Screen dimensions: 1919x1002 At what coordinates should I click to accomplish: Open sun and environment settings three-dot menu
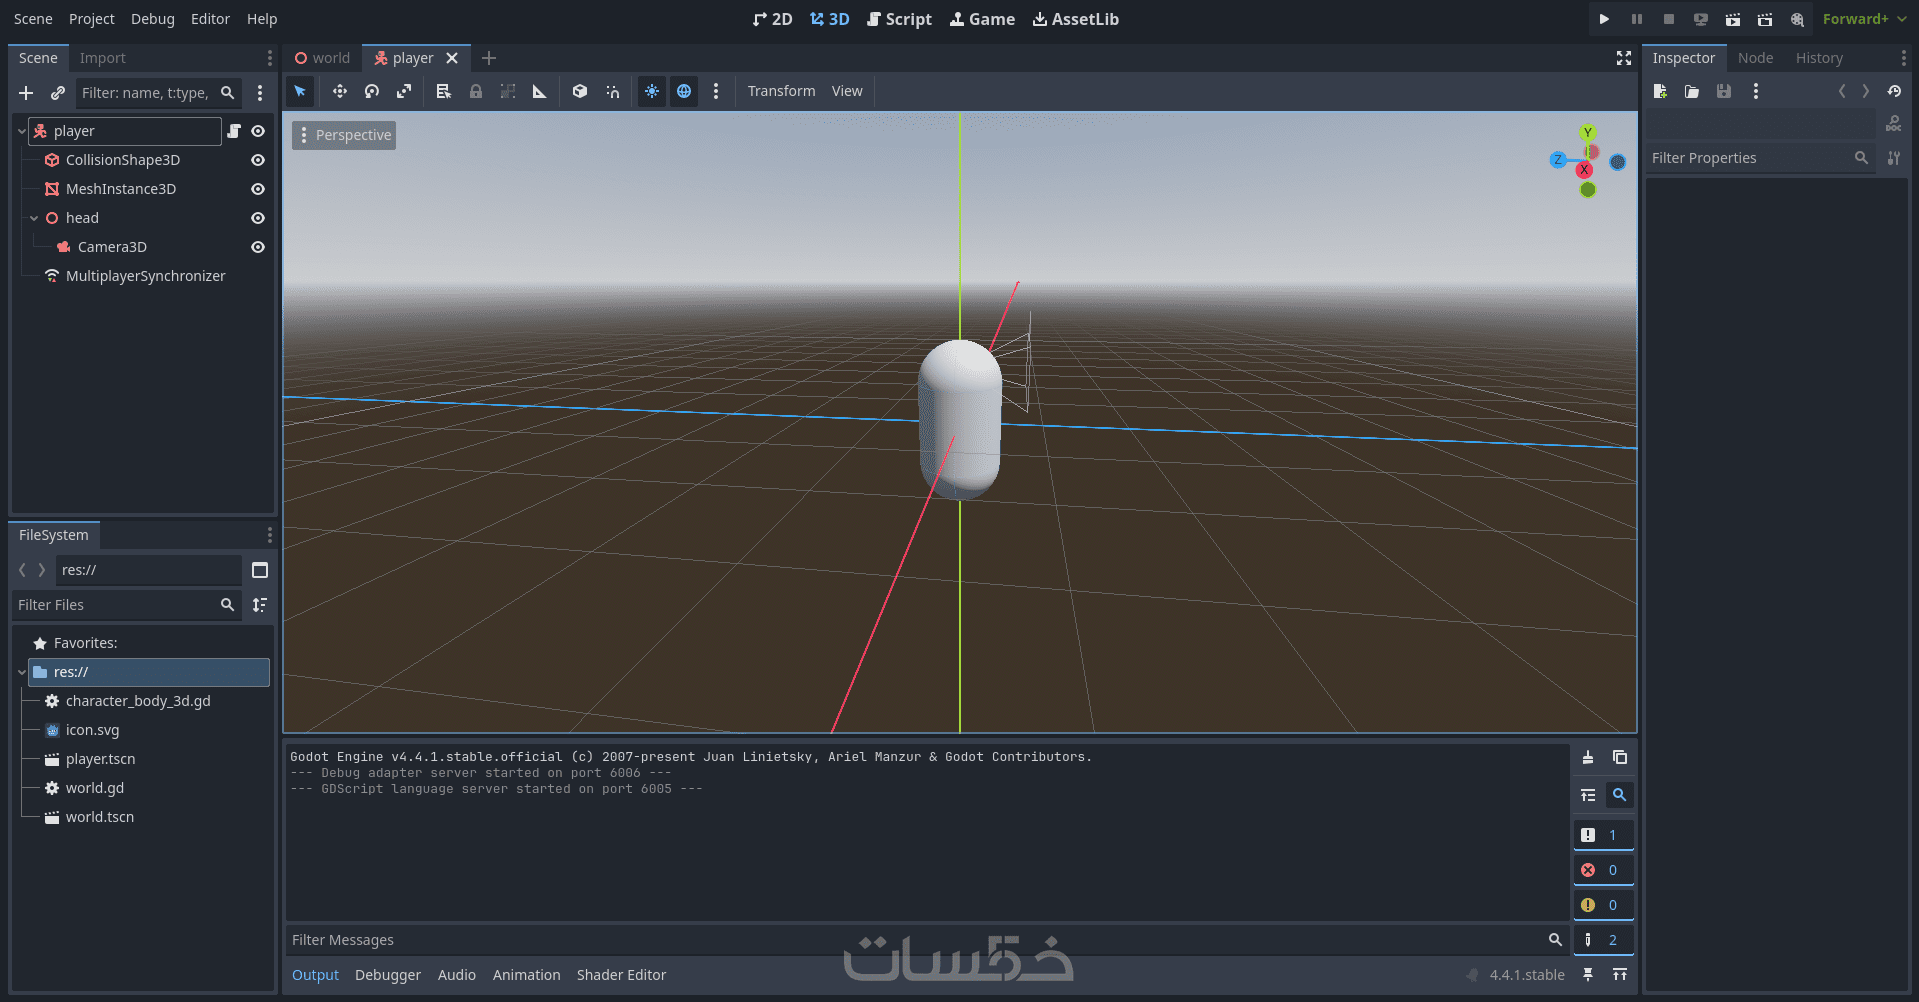tap(716, 91)
